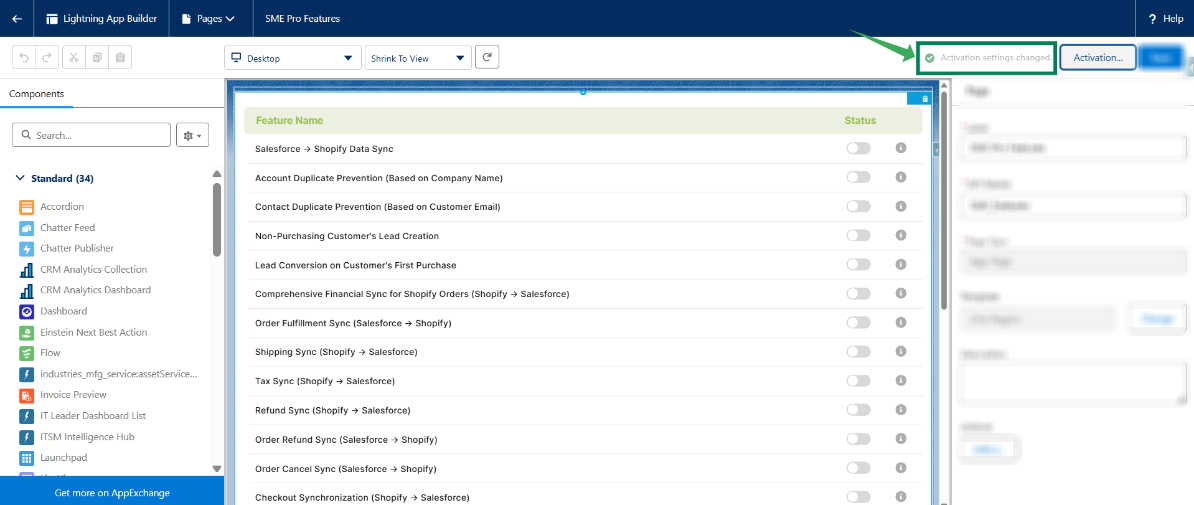Enable Non-Purchasing Customer's Lead Creation

click(858, 235)
